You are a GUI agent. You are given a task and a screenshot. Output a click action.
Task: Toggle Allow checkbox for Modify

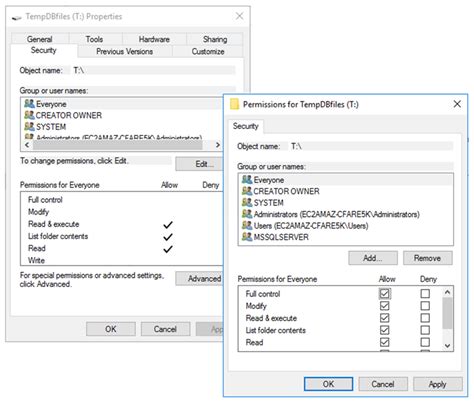point(384,306)
